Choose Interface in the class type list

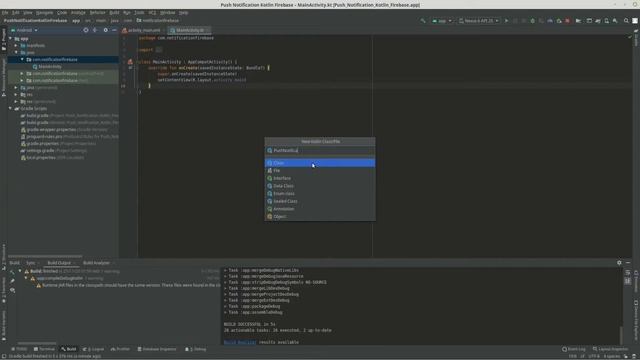320,178
